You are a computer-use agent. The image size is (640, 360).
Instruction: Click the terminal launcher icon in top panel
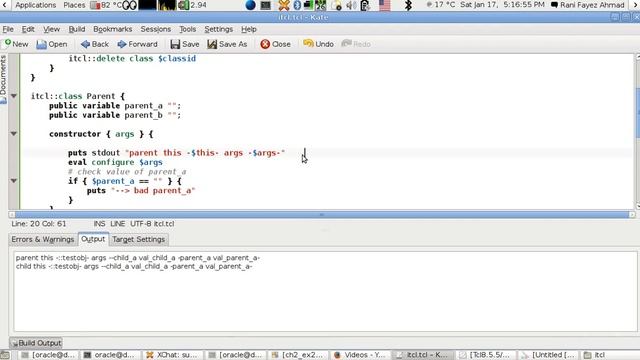266,5
